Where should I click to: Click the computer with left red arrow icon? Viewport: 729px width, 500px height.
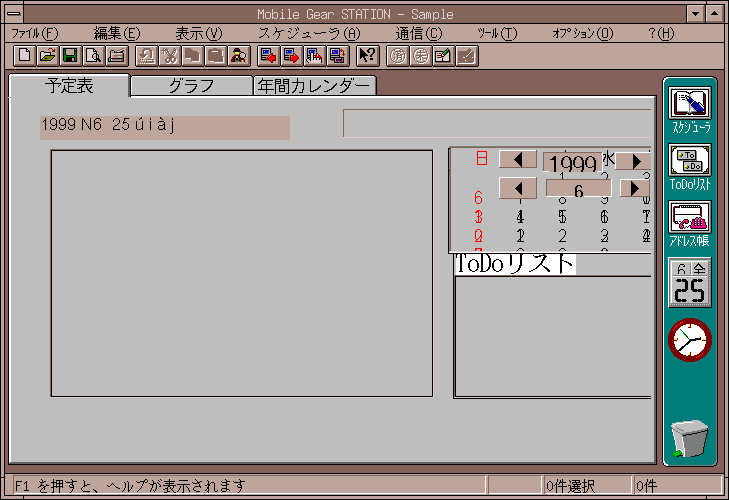[x=268, y=56]
